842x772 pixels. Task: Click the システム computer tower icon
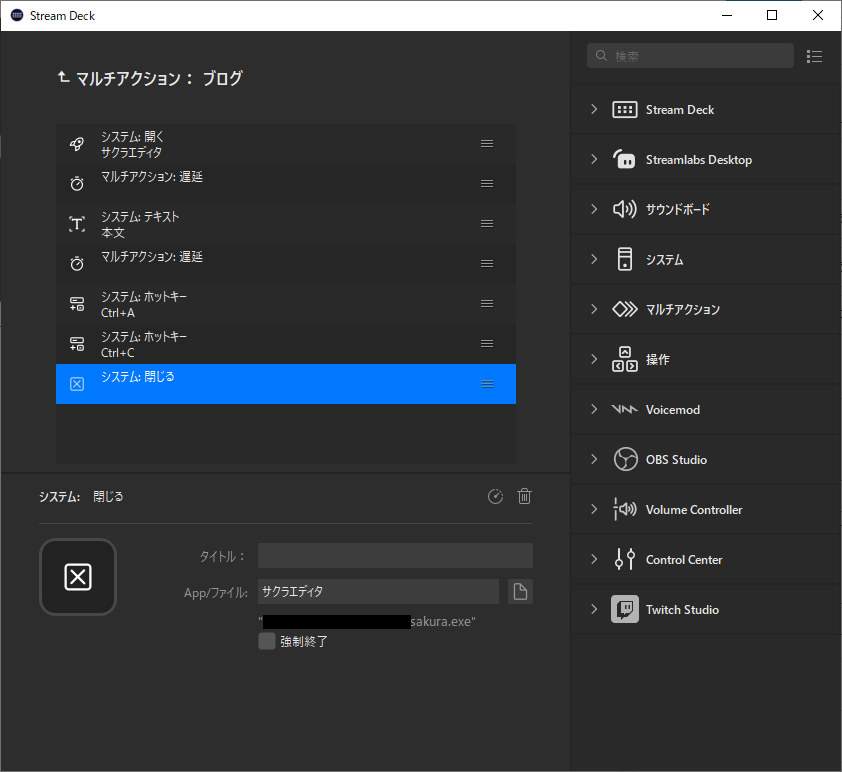[625, 259]
